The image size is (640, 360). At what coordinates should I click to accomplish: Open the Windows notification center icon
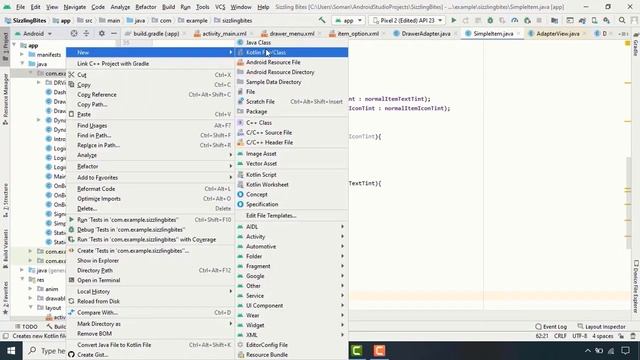626,351
